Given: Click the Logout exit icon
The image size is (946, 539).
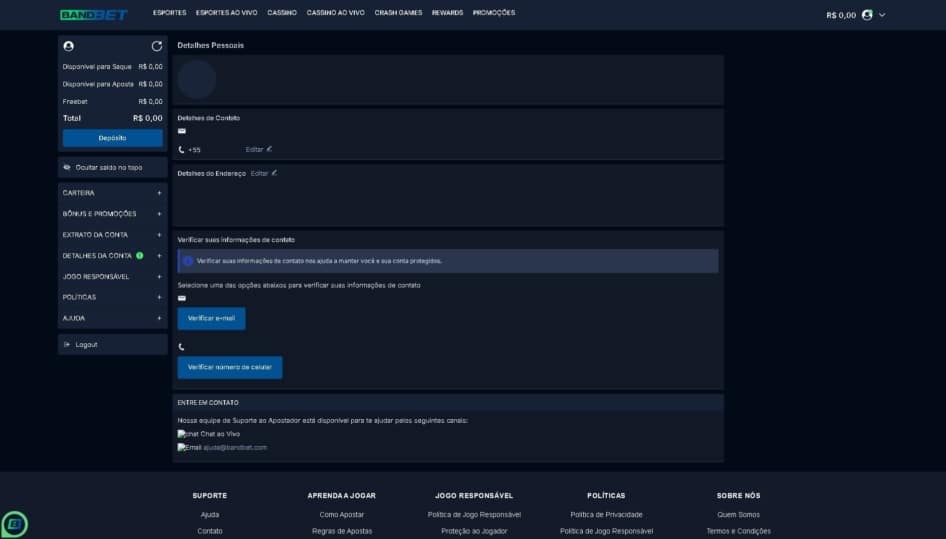Looking at the screenshot, I should tap(67, 345).
